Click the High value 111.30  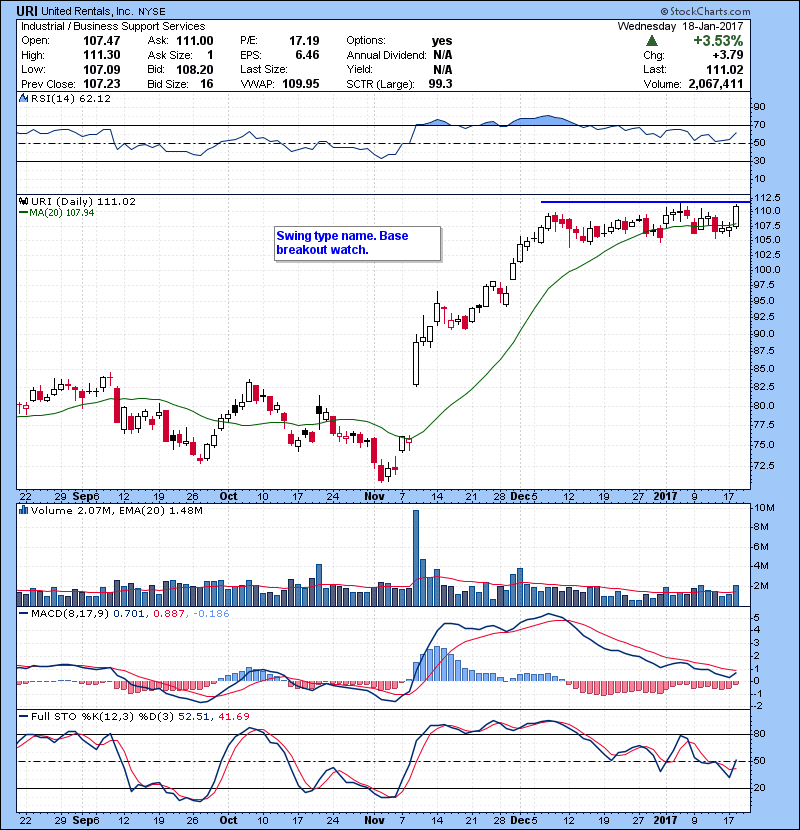(102, 55)
